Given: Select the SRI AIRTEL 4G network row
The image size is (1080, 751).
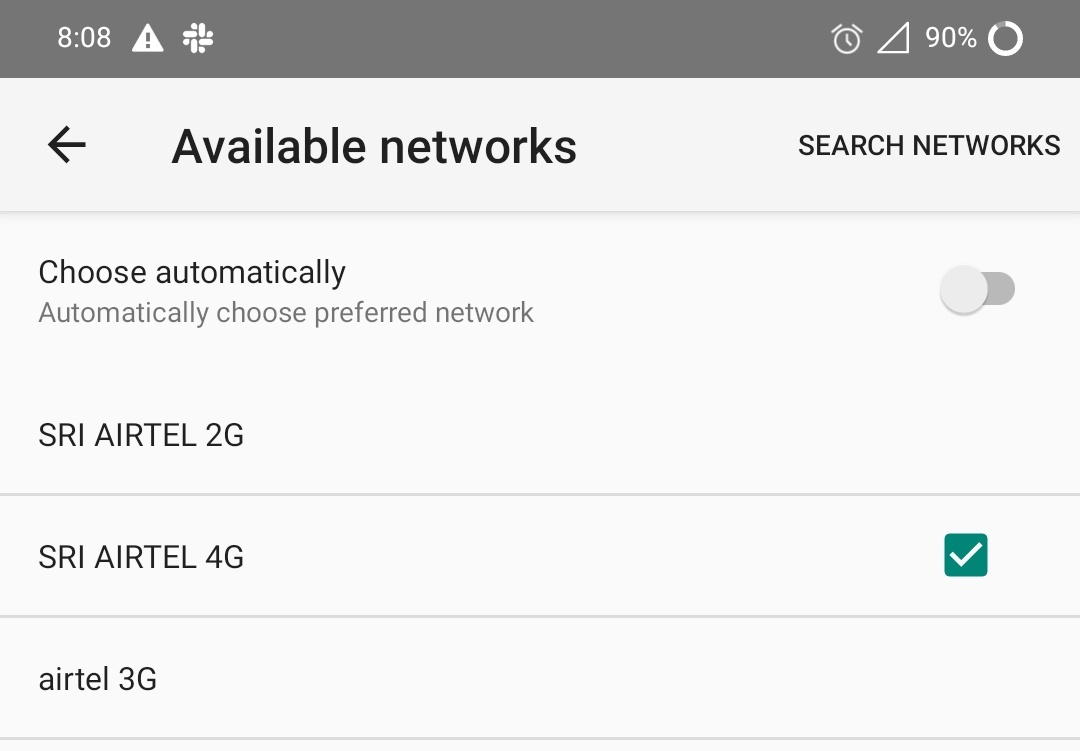Looking at the screenshot, I should [540, 556].
